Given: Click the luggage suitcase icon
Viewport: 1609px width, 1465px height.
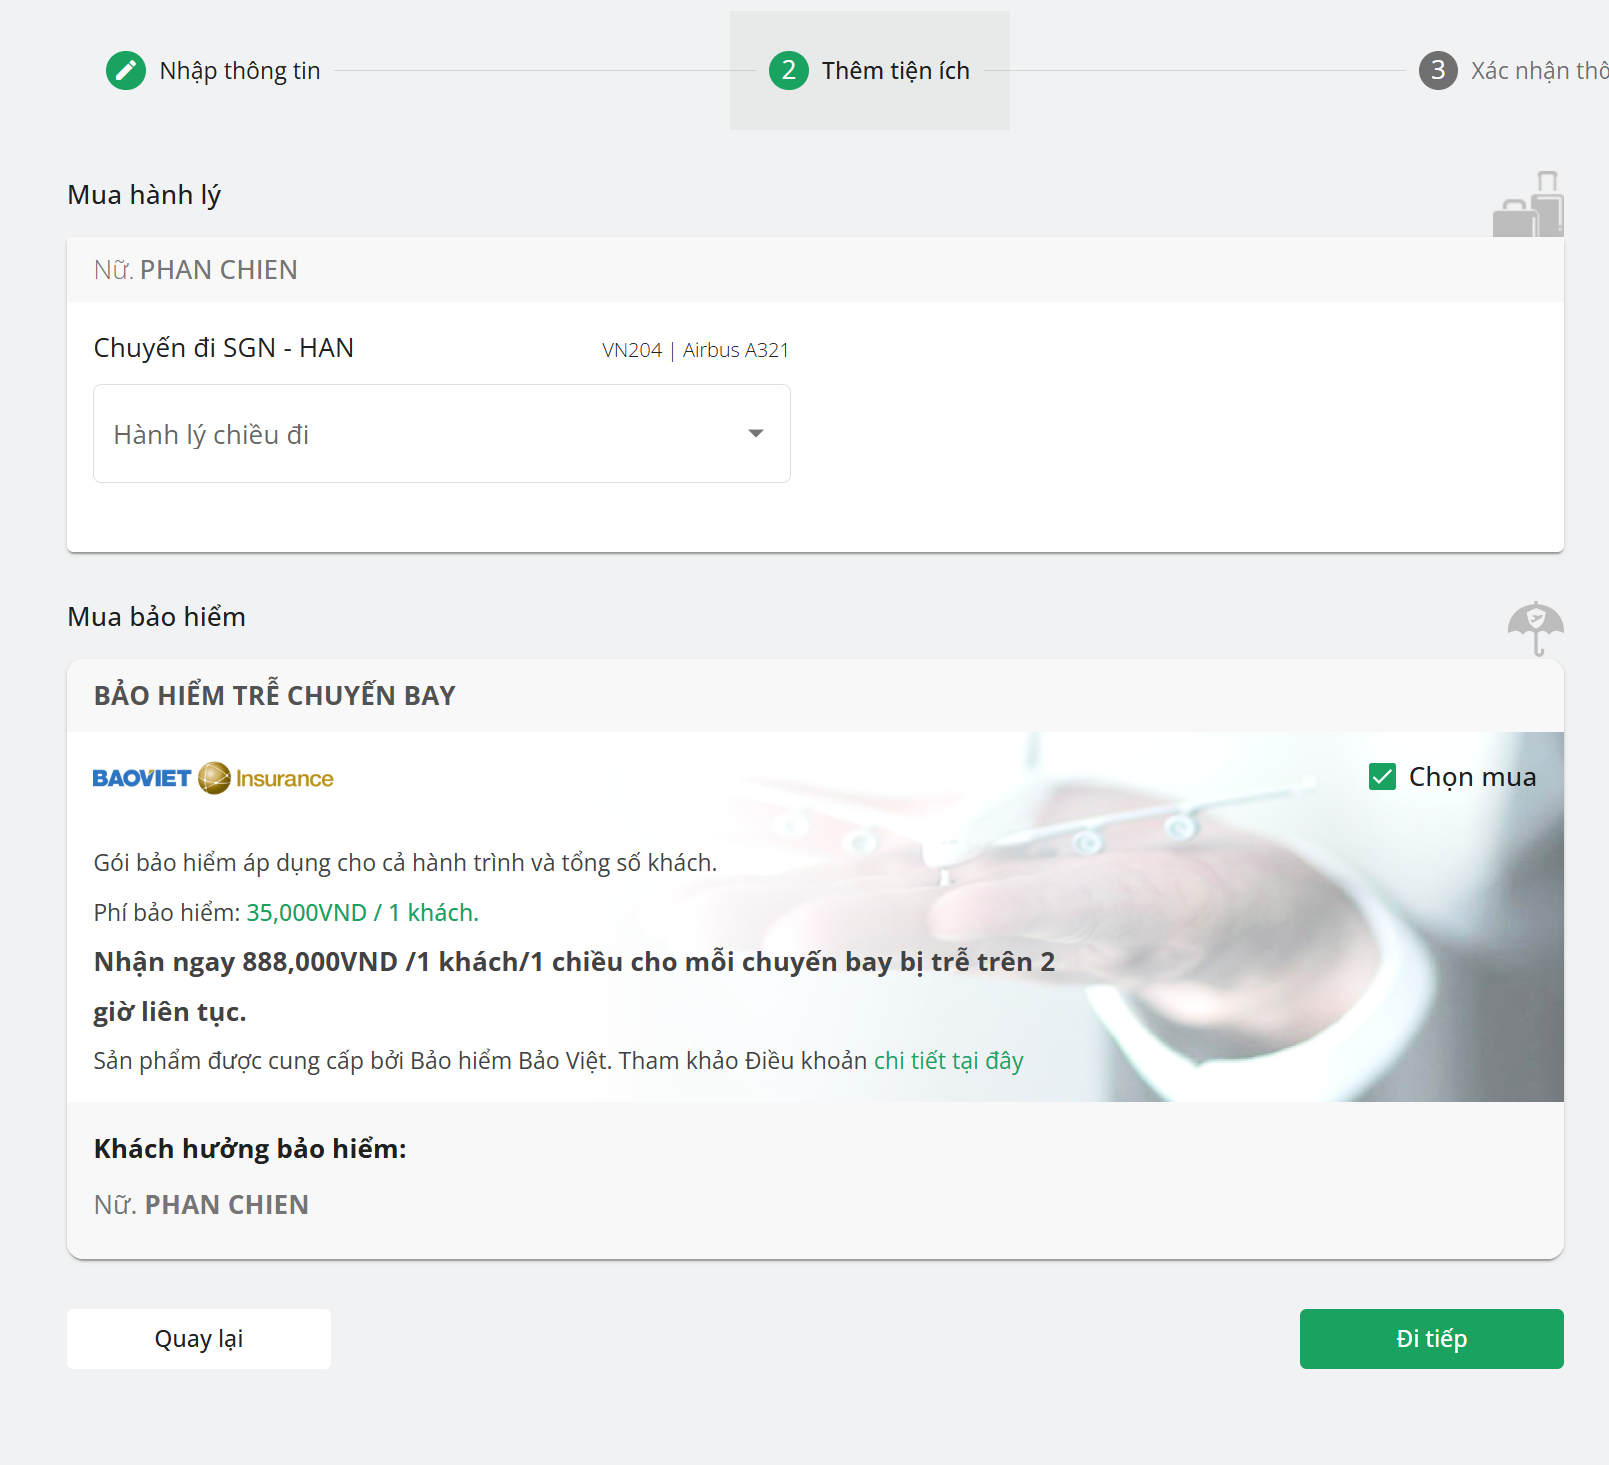Looking at the screenshot, I should (1528, 205).
